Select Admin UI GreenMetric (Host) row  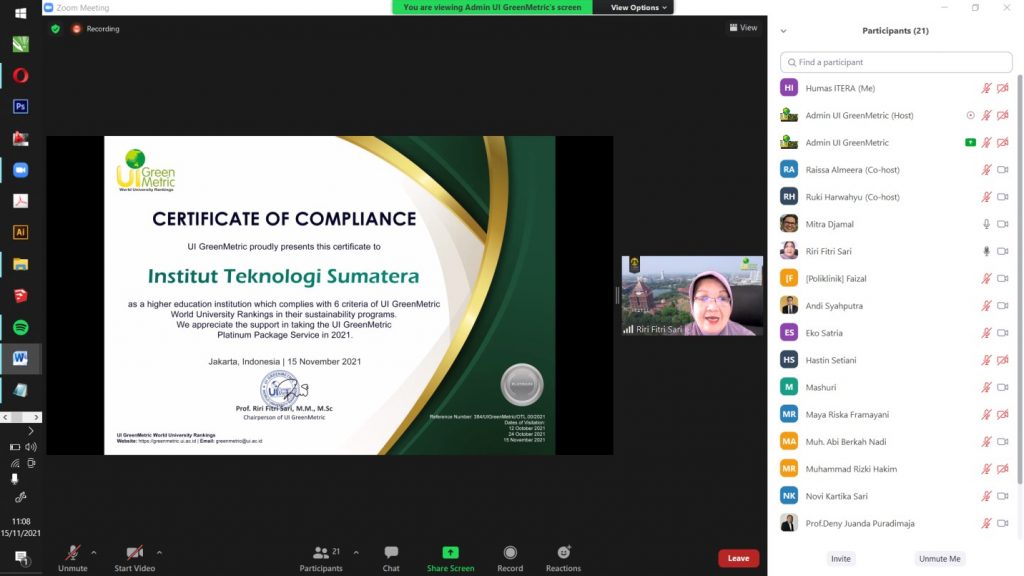pos(896,115)
